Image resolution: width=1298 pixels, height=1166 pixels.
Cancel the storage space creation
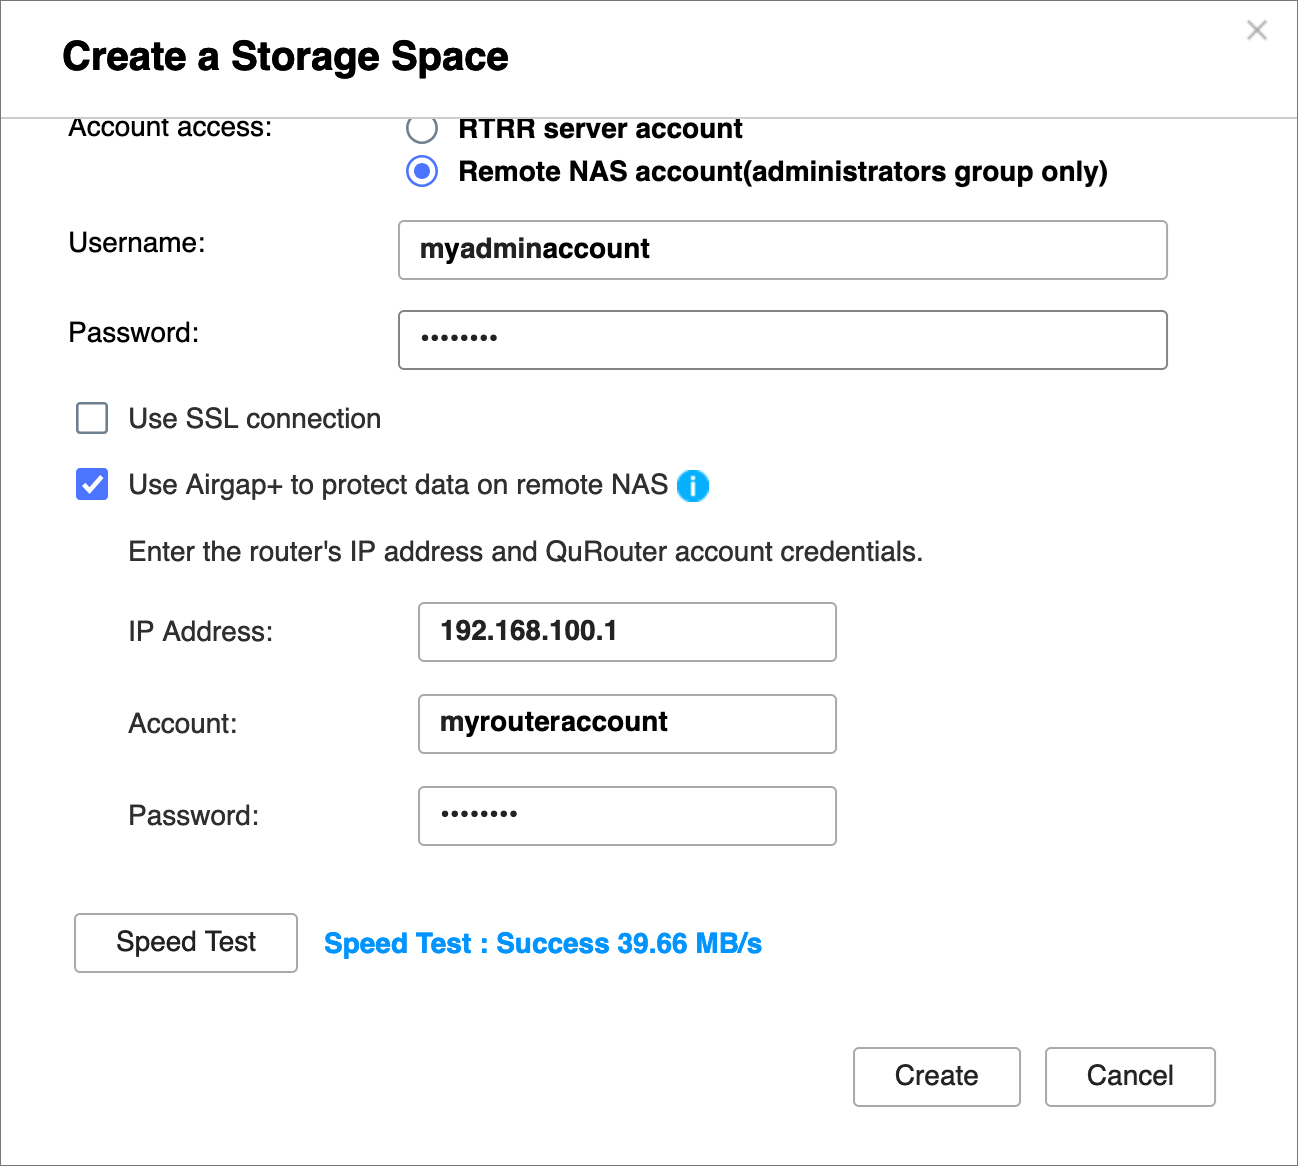point(1130,1076)
